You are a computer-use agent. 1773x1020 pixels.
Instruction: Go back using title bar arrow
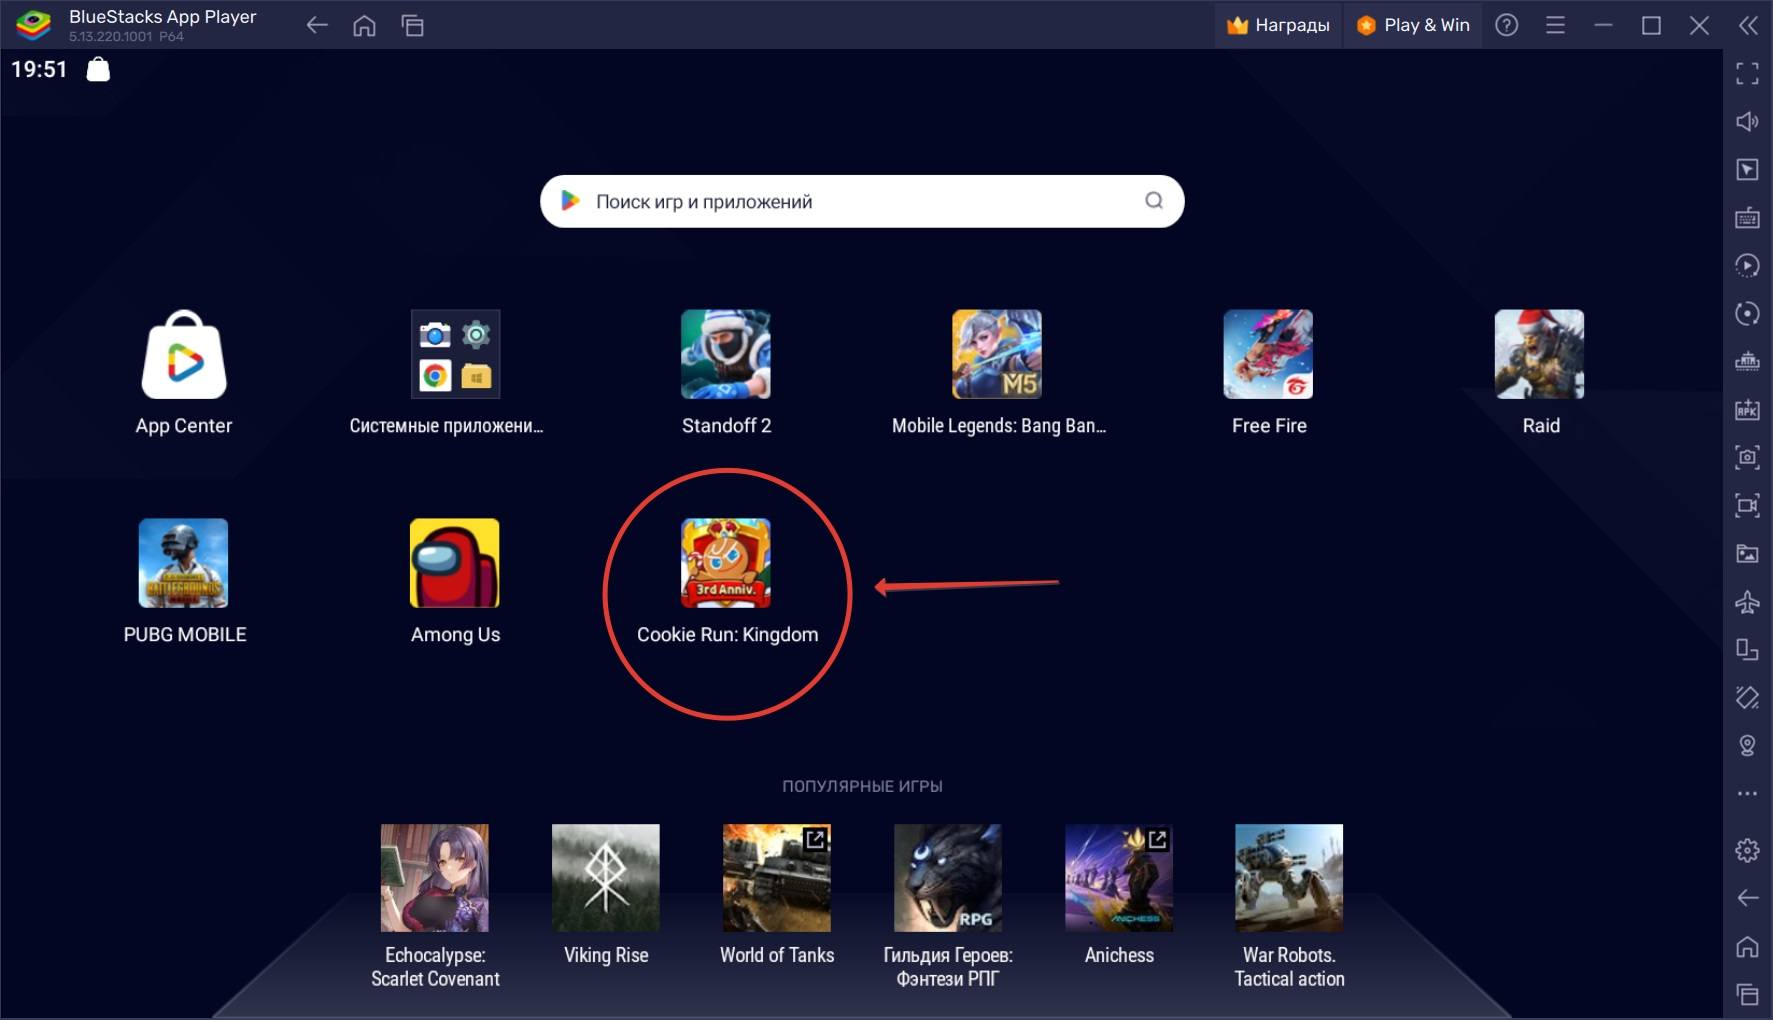(x=317, y=25)
